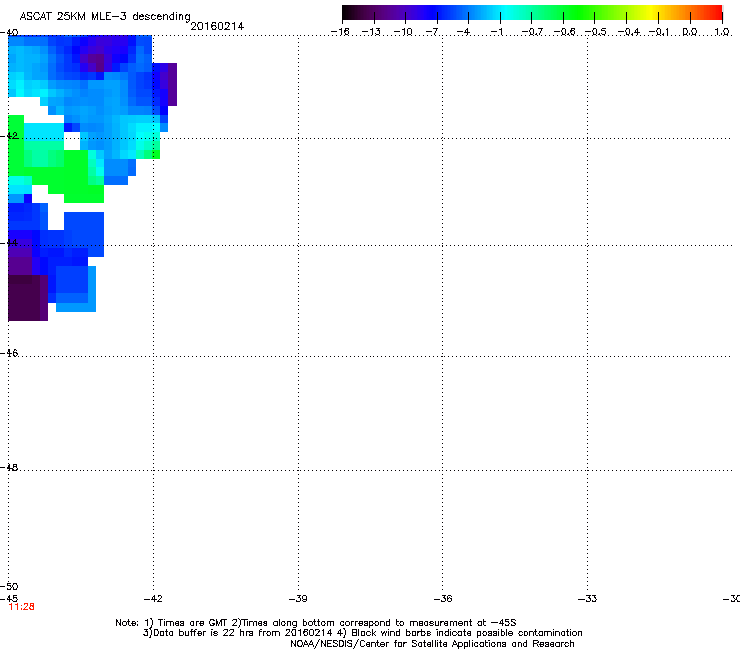The image size is (740, 650).
Task: Click the -33 longitude axis label
Action: tap(588, 599)
